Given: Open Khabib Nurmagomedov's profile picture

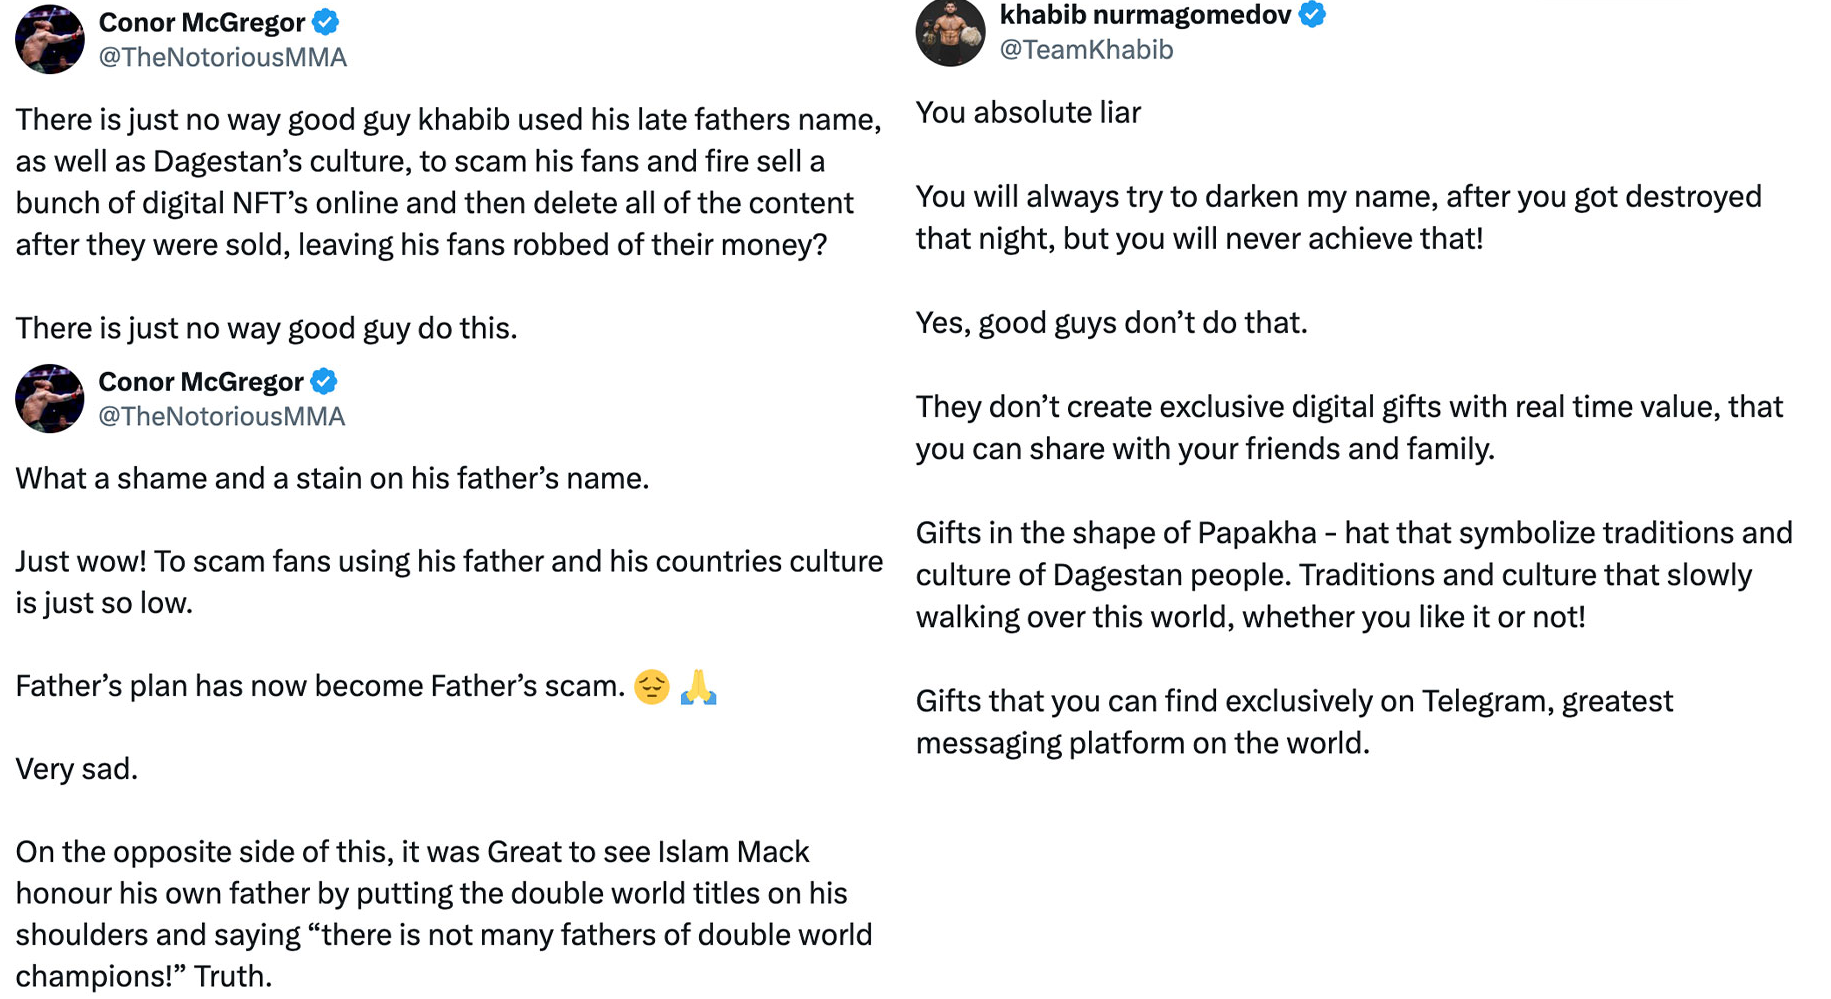Looking at the screenshot, I should [950, 32].
